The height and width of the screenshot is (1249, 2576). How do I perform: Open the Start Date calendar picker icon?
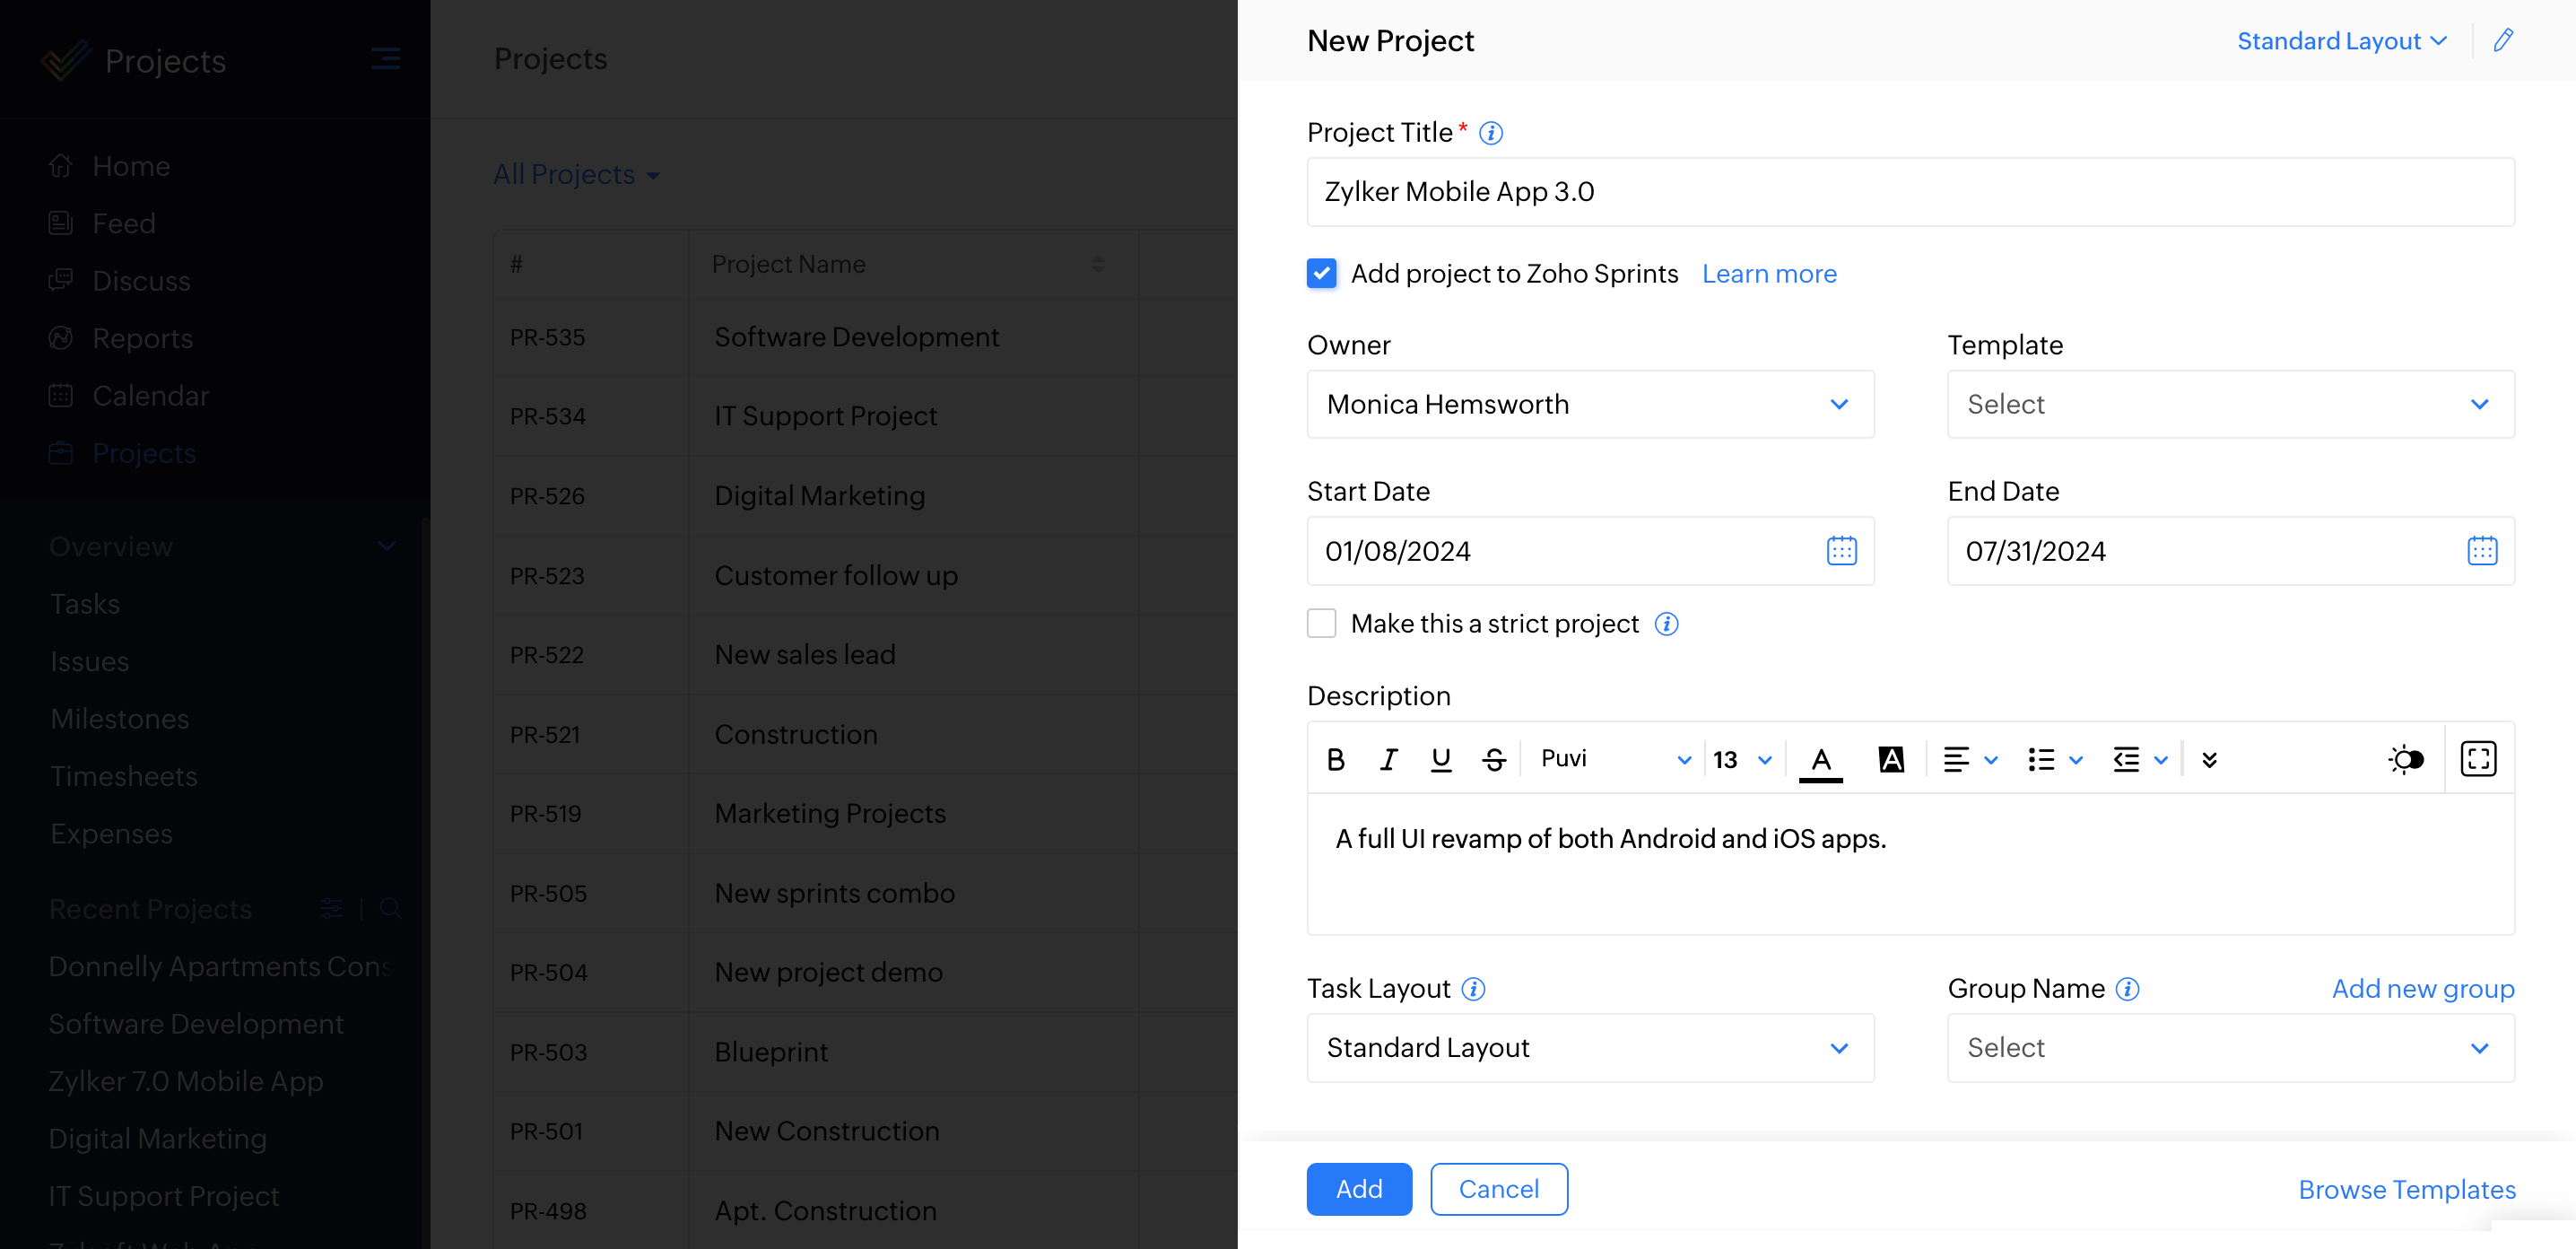(1841, 551)
